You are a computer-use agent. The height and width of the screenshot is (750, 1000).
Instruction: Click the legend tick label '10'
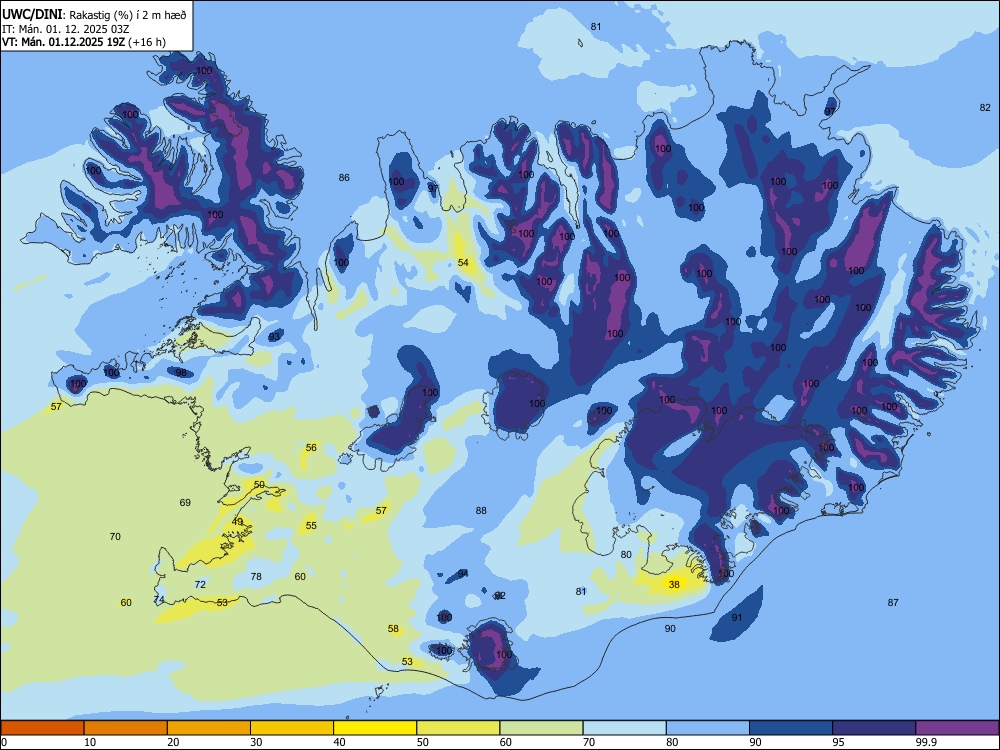(91, 742)
